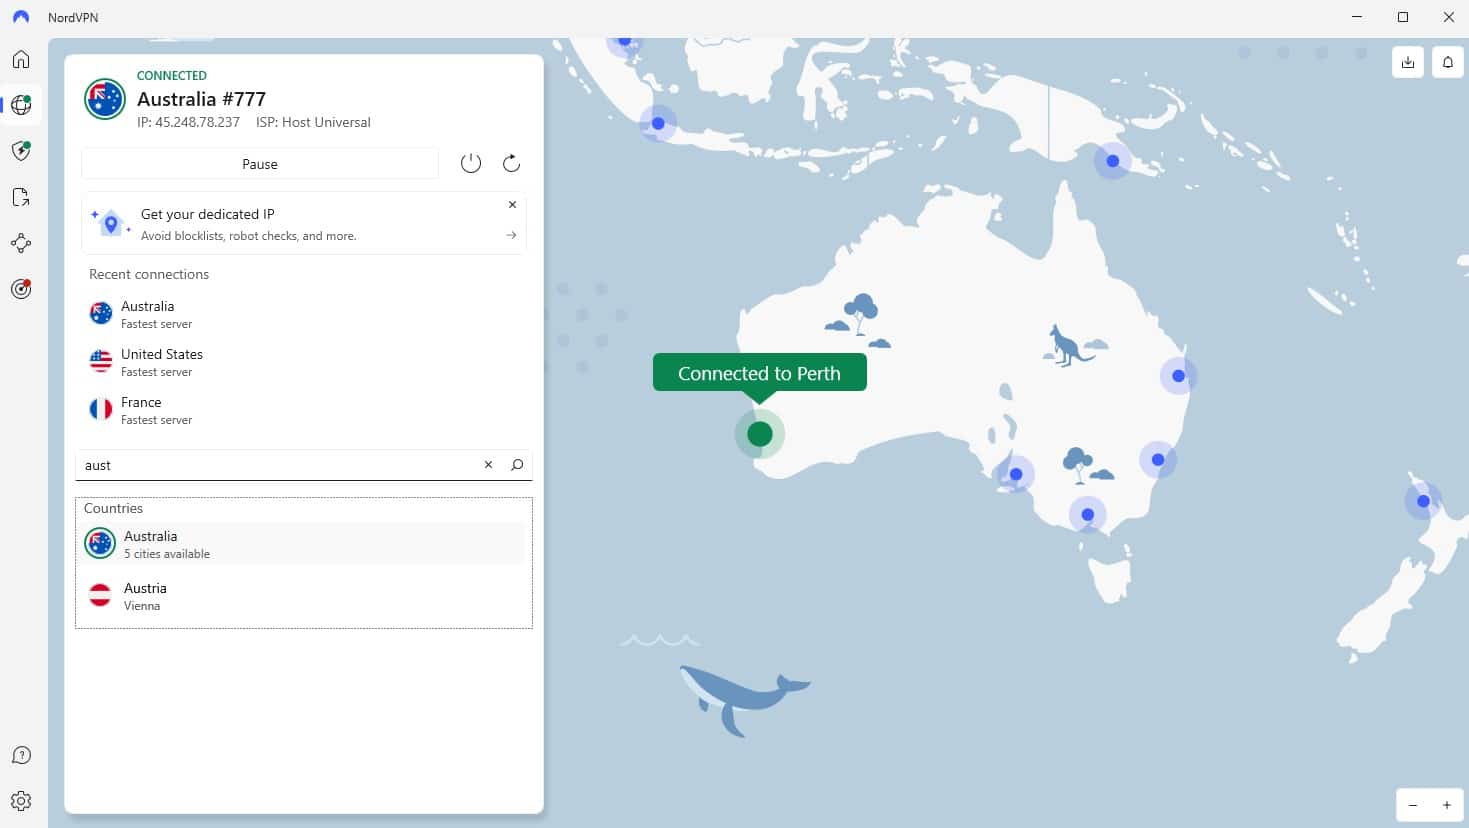Click the CONNECTED status label
The image size is (1469, 828).
[172, 75]
